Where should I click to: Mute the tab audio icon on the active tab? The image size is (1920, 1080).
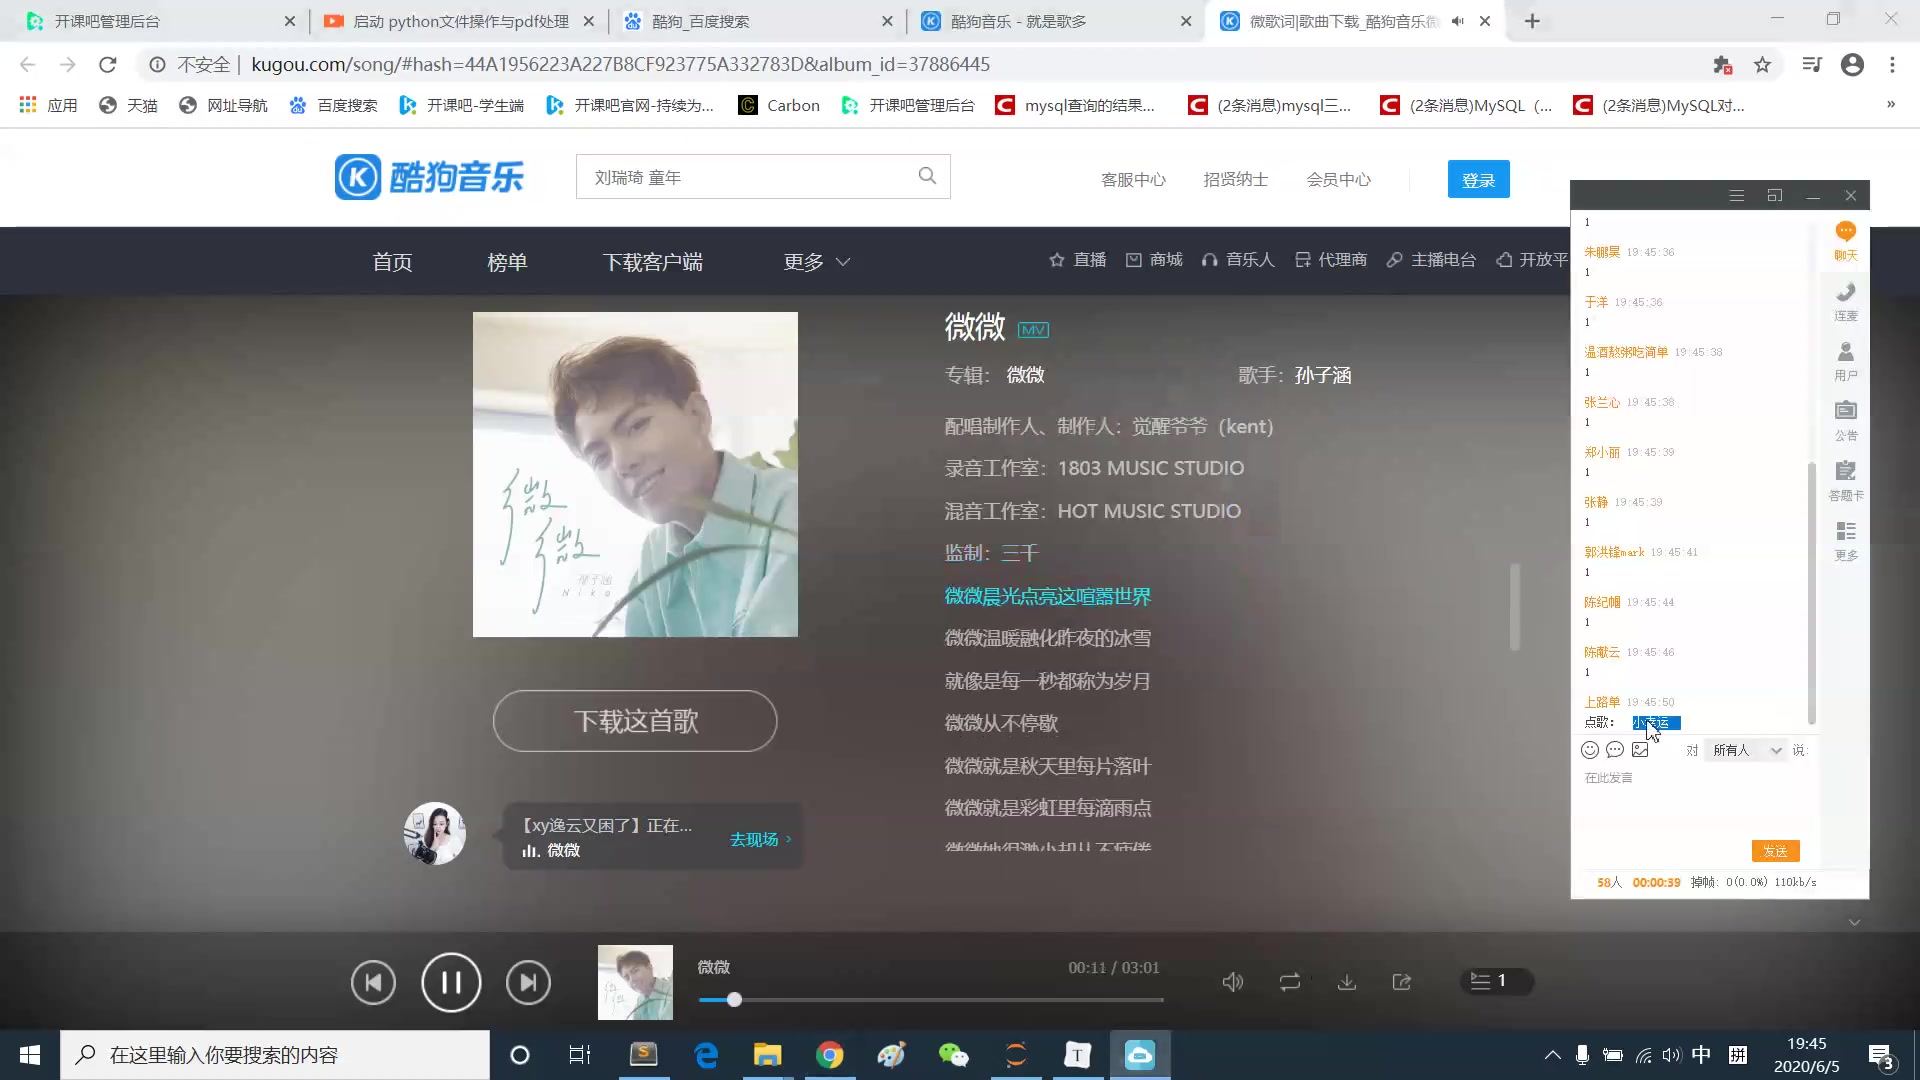click(1457, 21)
